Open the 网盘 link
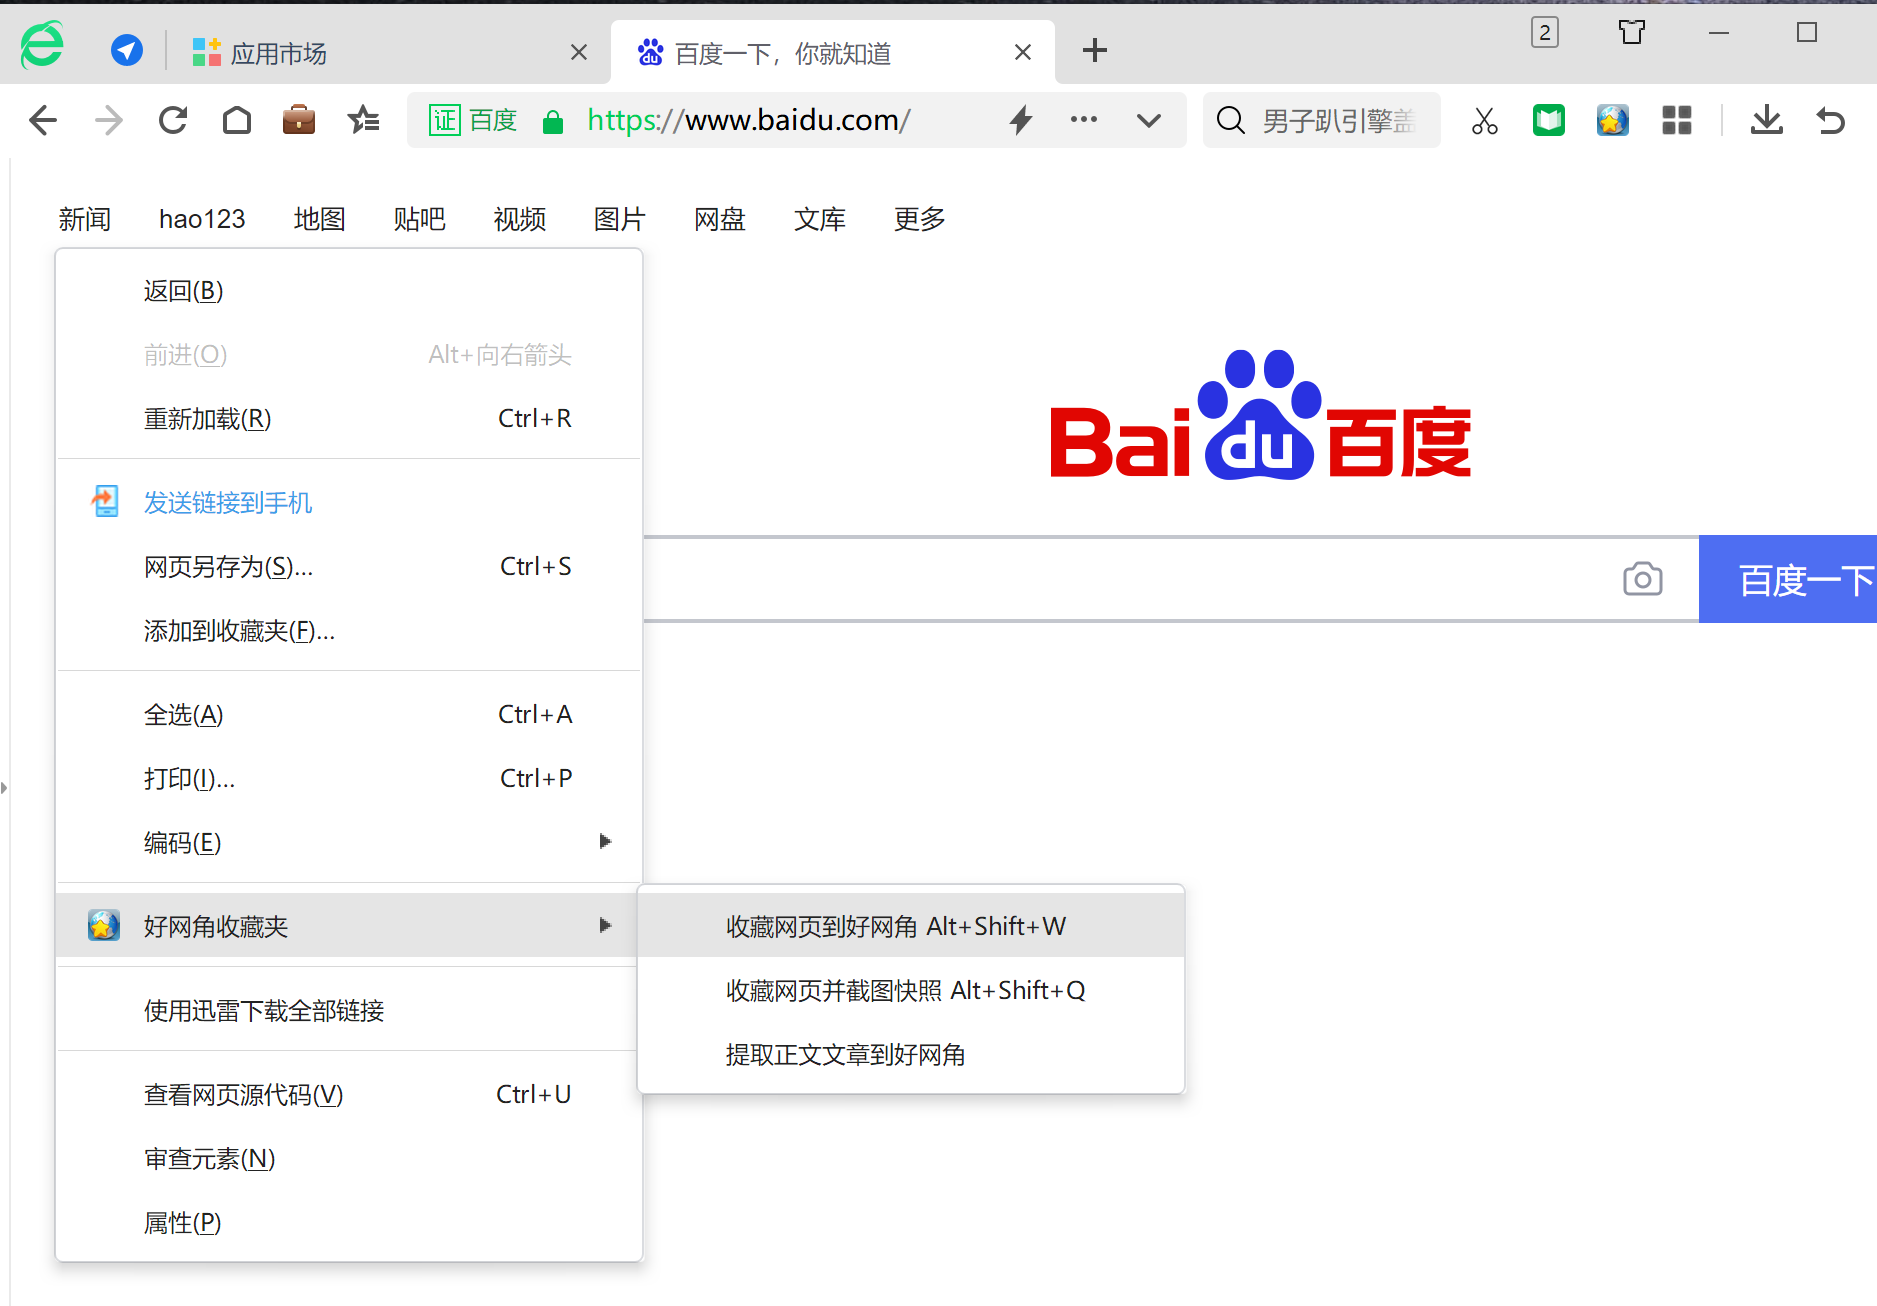This screenshot has height=1306, width=1877. click(720, 219)
